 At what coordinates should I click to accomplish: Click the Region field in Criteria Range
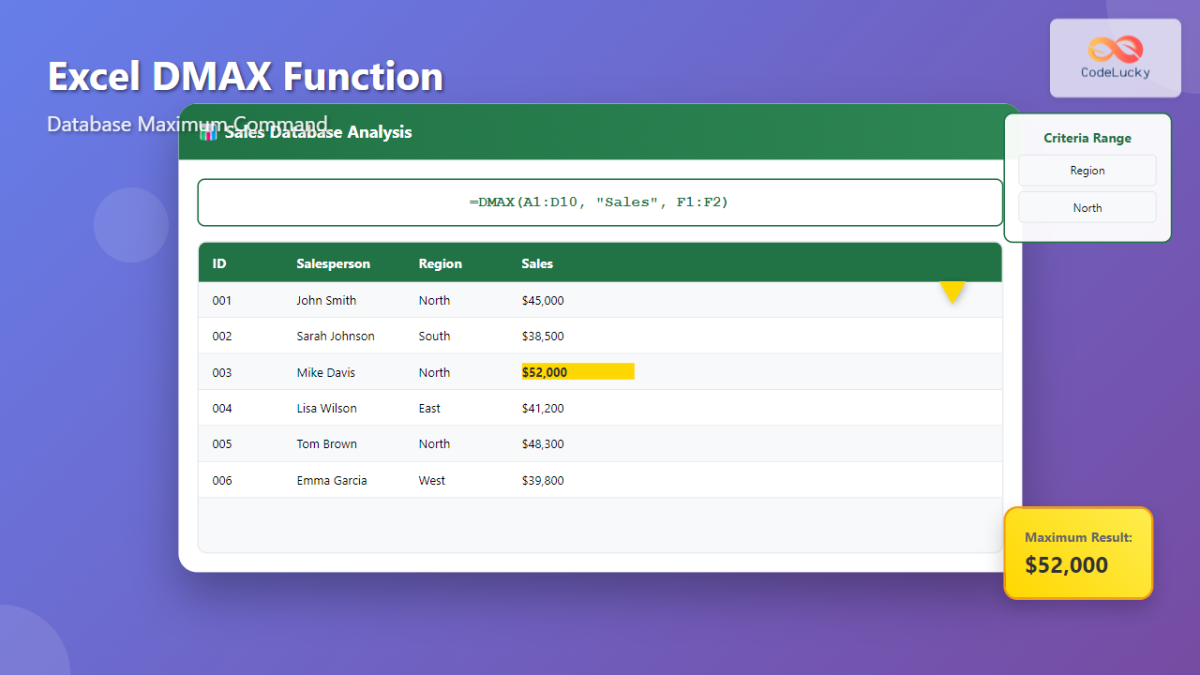click(1087, 171)
